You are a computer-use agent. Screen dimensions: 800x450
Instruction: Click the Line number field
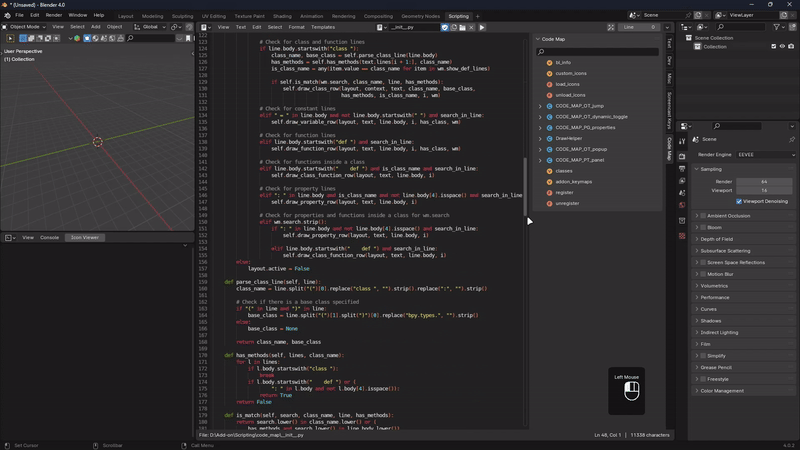pos(639,27)
